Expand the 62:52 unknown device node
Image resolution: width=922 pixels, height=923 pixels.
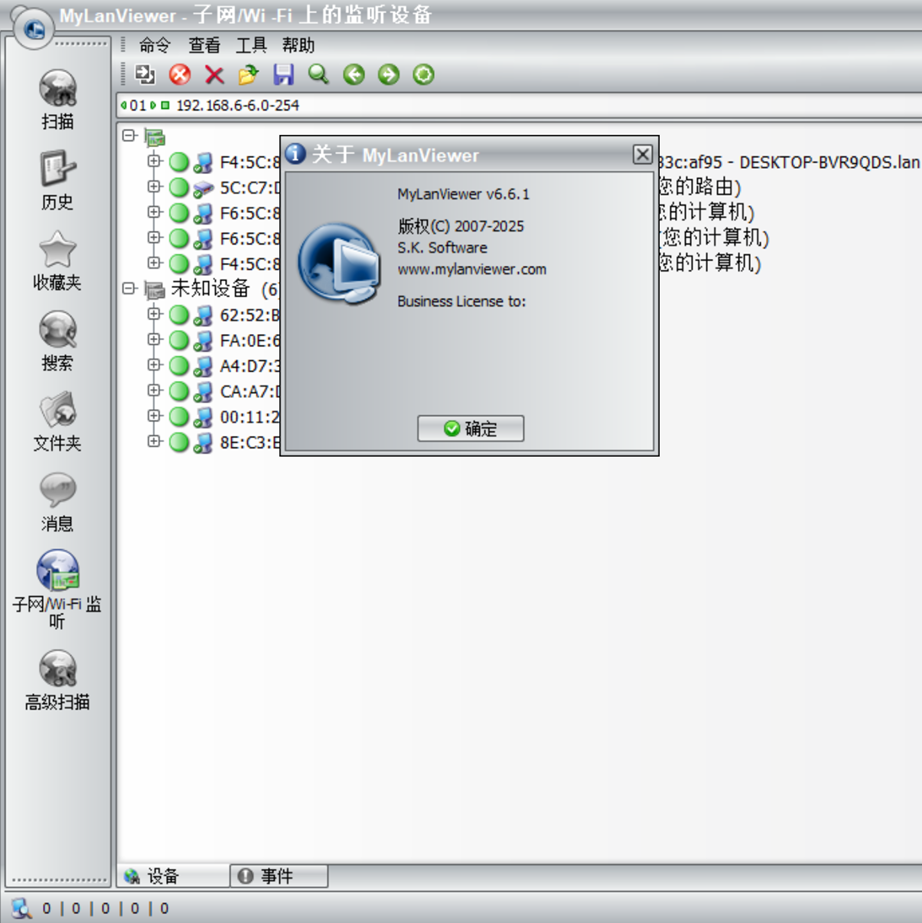tap(154, 314)
